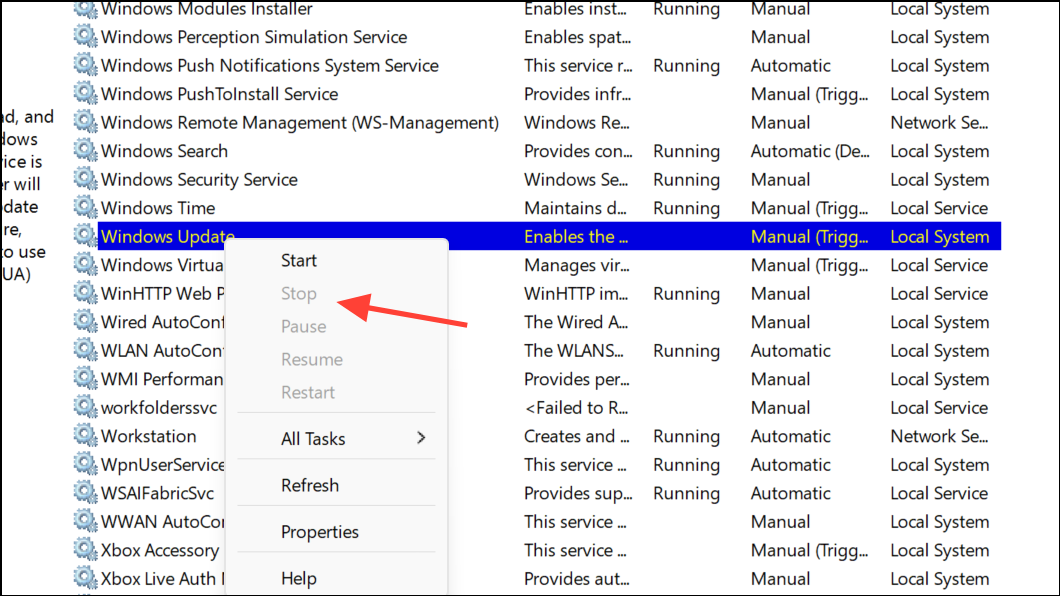Click Running status in the Windows Time row
Image resolution: width=1060 pixels, height=596 pixels.
click(686, 208)
